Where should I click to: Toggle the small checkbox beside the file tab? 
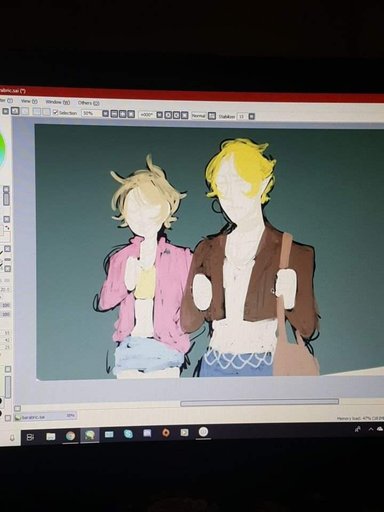pos(8,418)
